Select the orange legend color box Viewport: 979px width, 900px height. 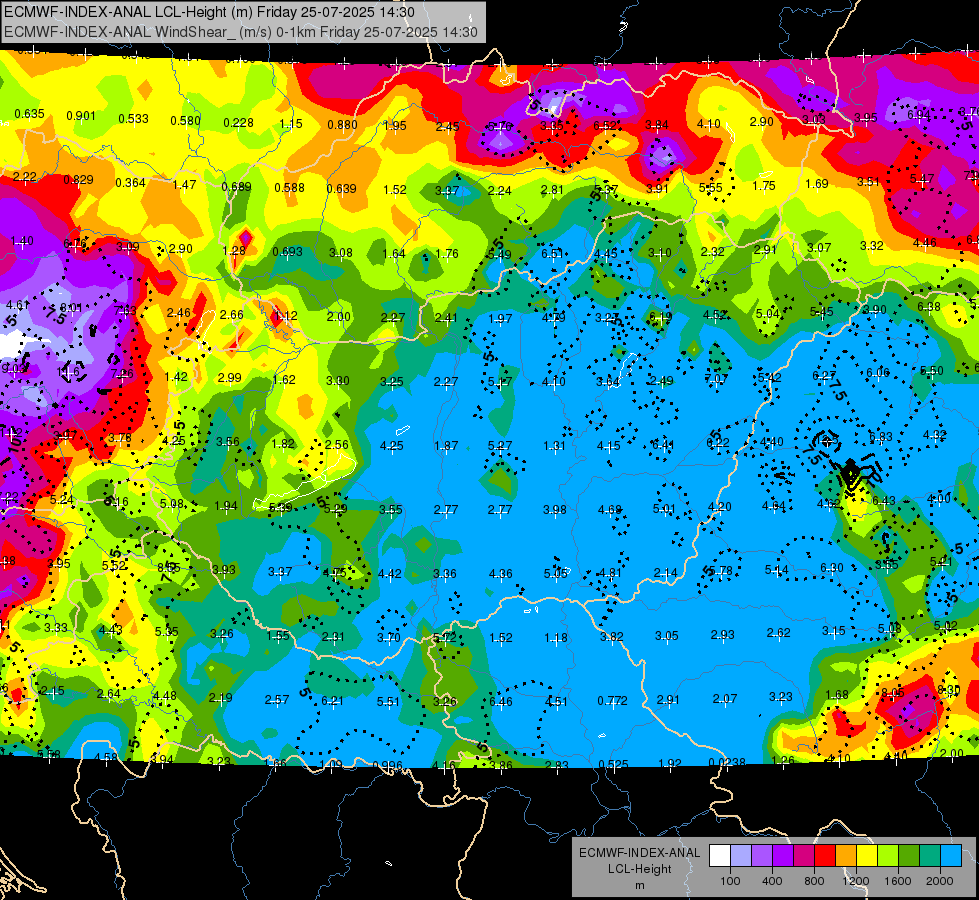pyautogui.click(x=846, y=855)
